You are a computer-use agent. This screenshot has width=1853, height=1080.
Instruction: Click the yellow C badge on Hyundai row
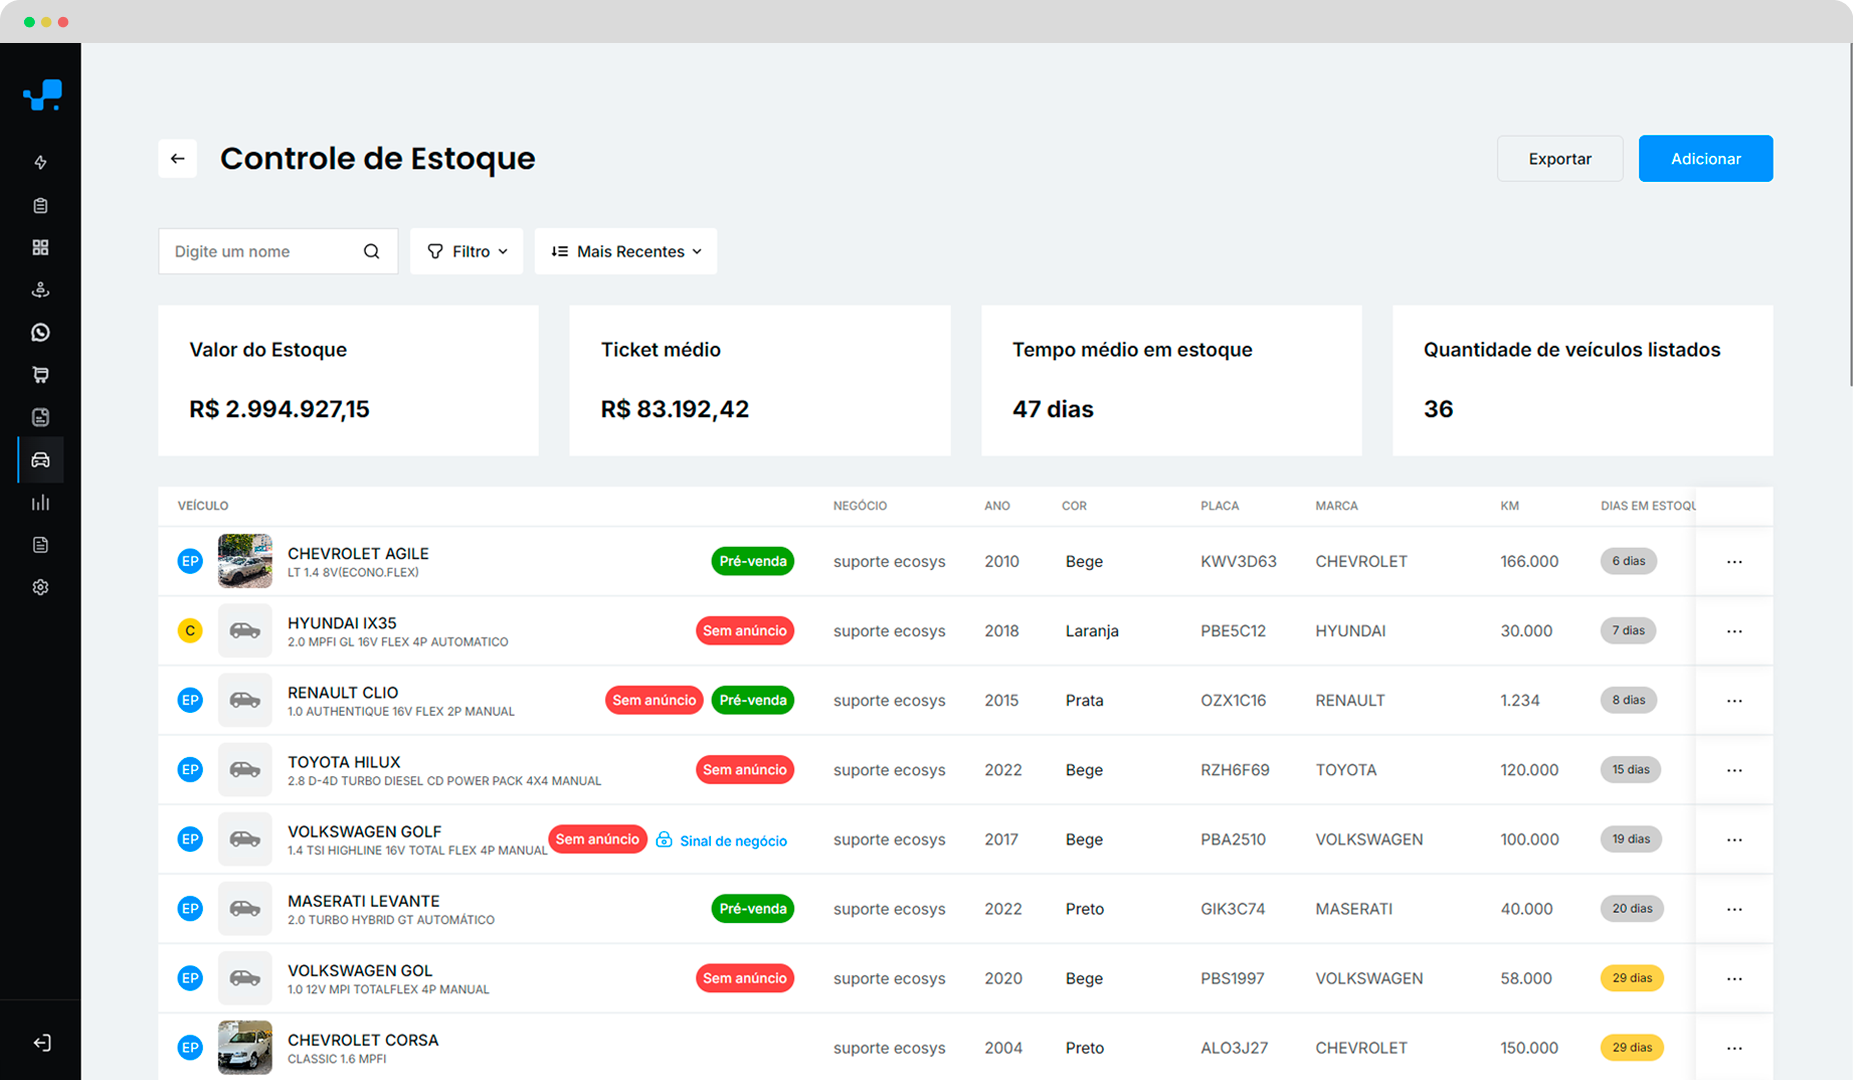(x=190, y=631)
